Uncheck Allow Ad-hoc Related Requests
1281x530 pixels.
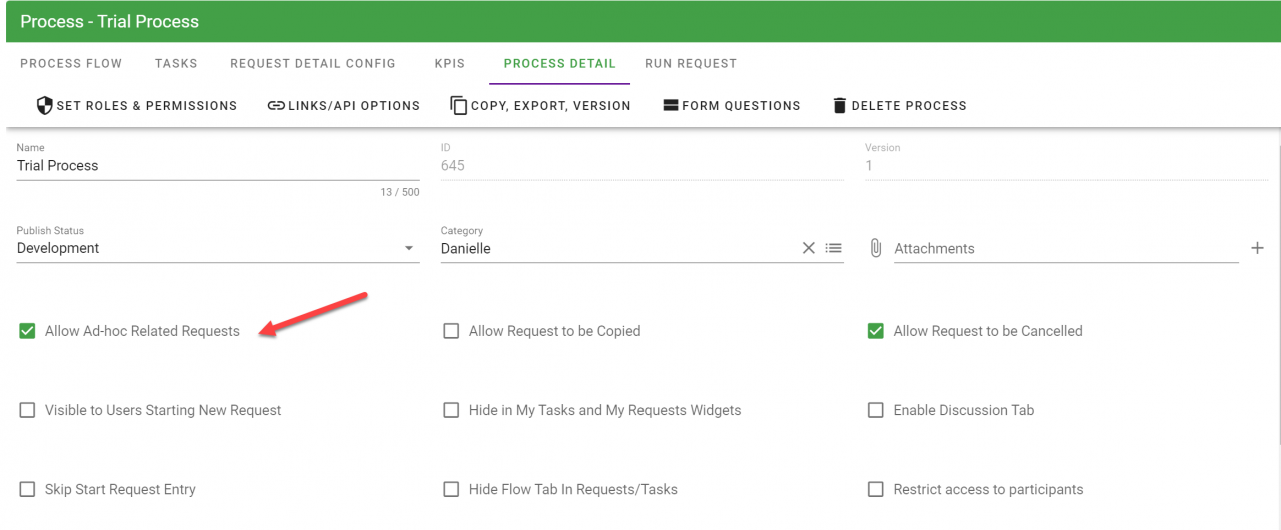[x=27, y=331]
